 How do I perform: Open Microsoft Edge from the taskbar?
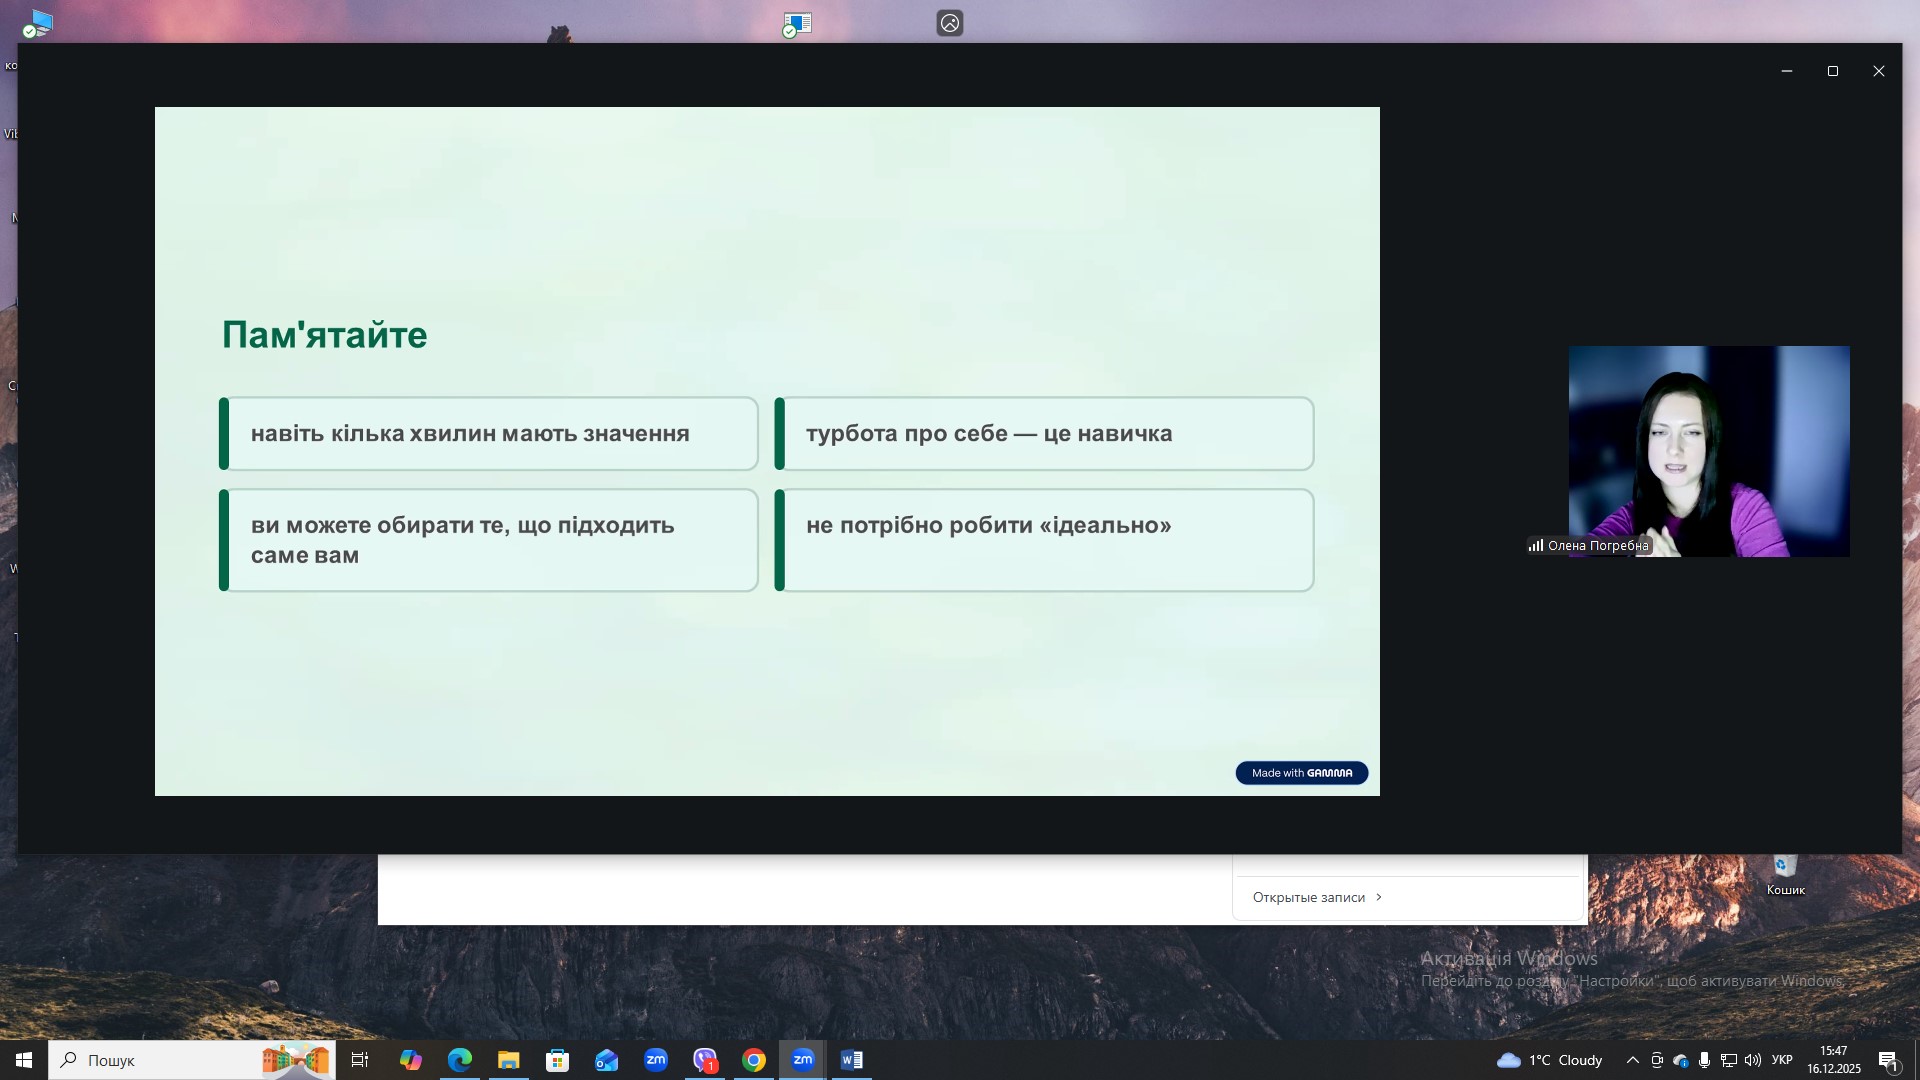pos(460,1060)
